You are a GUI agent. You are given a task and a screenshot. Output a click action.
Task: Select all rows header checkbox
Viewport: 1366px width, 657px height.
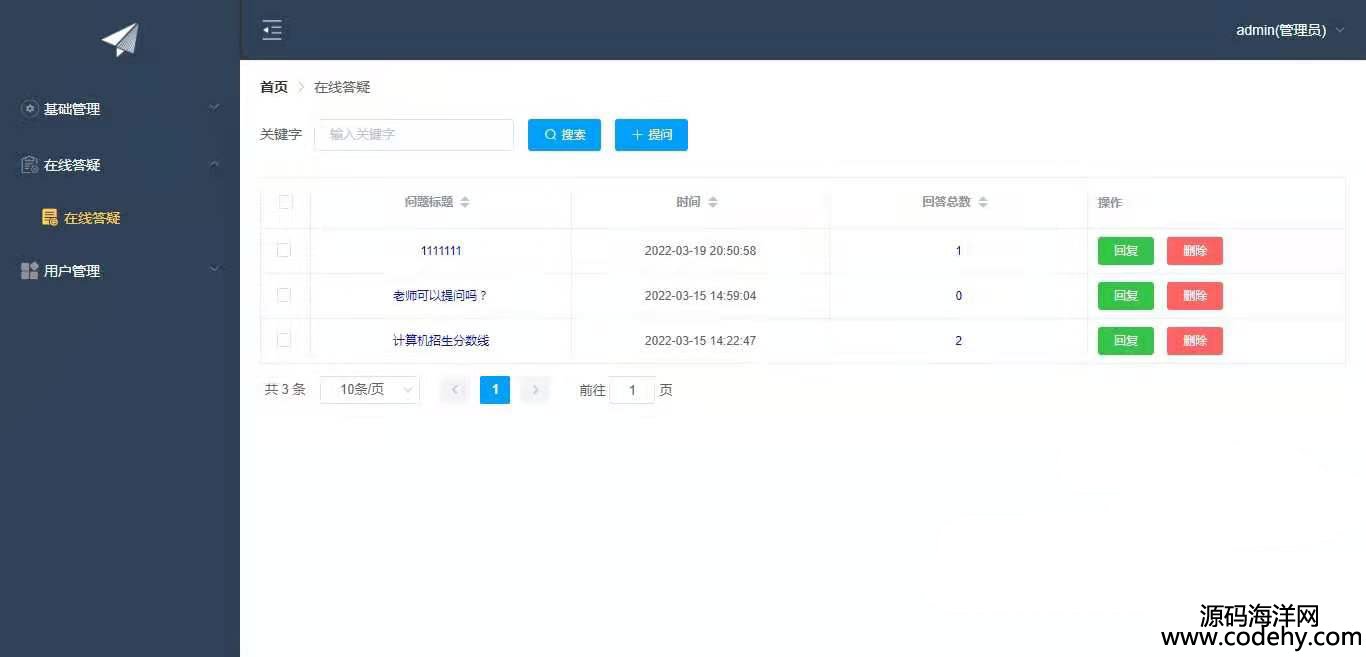286,202
